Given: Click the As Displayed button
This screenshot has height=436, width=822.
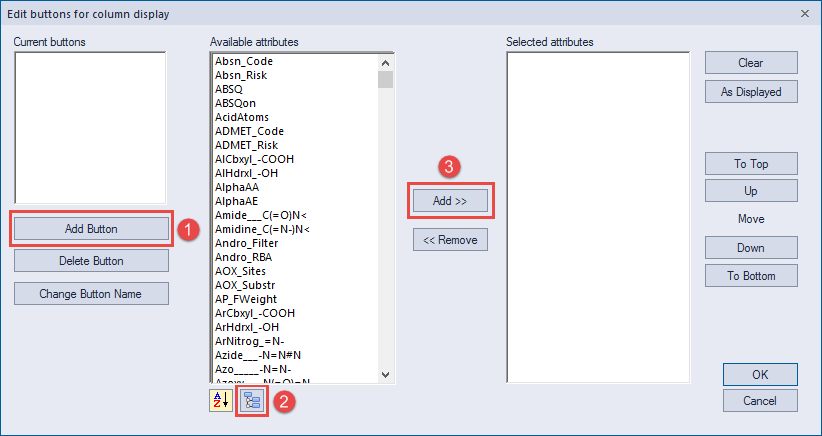Looking at the screenshot, I should (x=751, y=92).
